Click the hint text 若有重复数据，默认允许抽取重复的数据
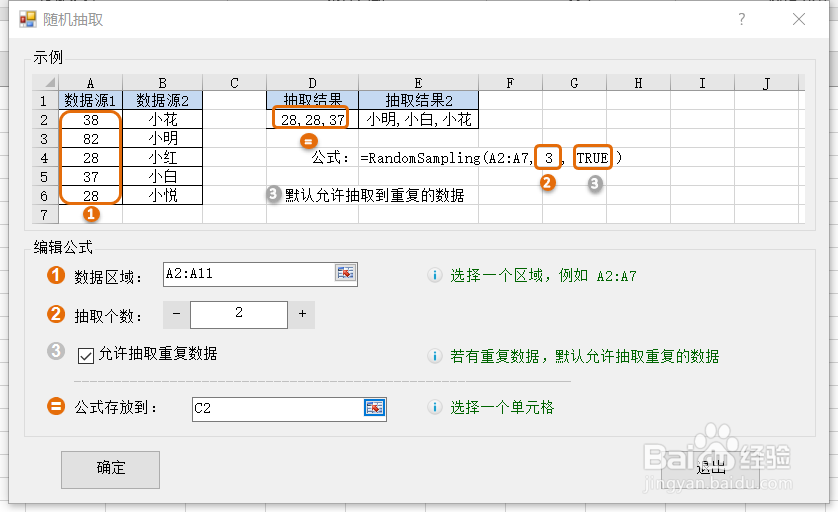The image size is (838, 512). (x=585, y=356)
